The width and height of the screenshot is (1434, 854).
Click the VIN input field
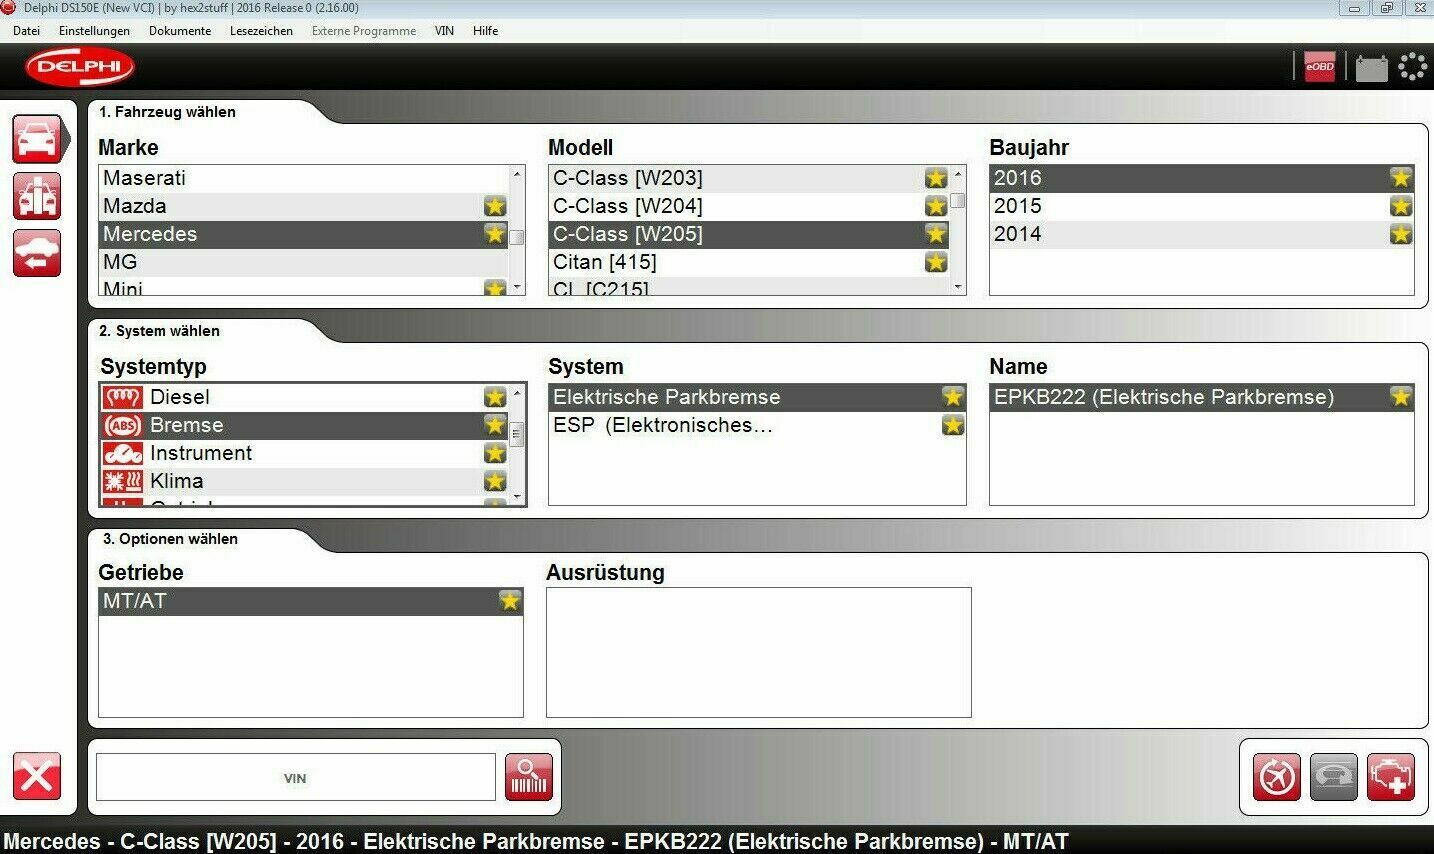295,778
